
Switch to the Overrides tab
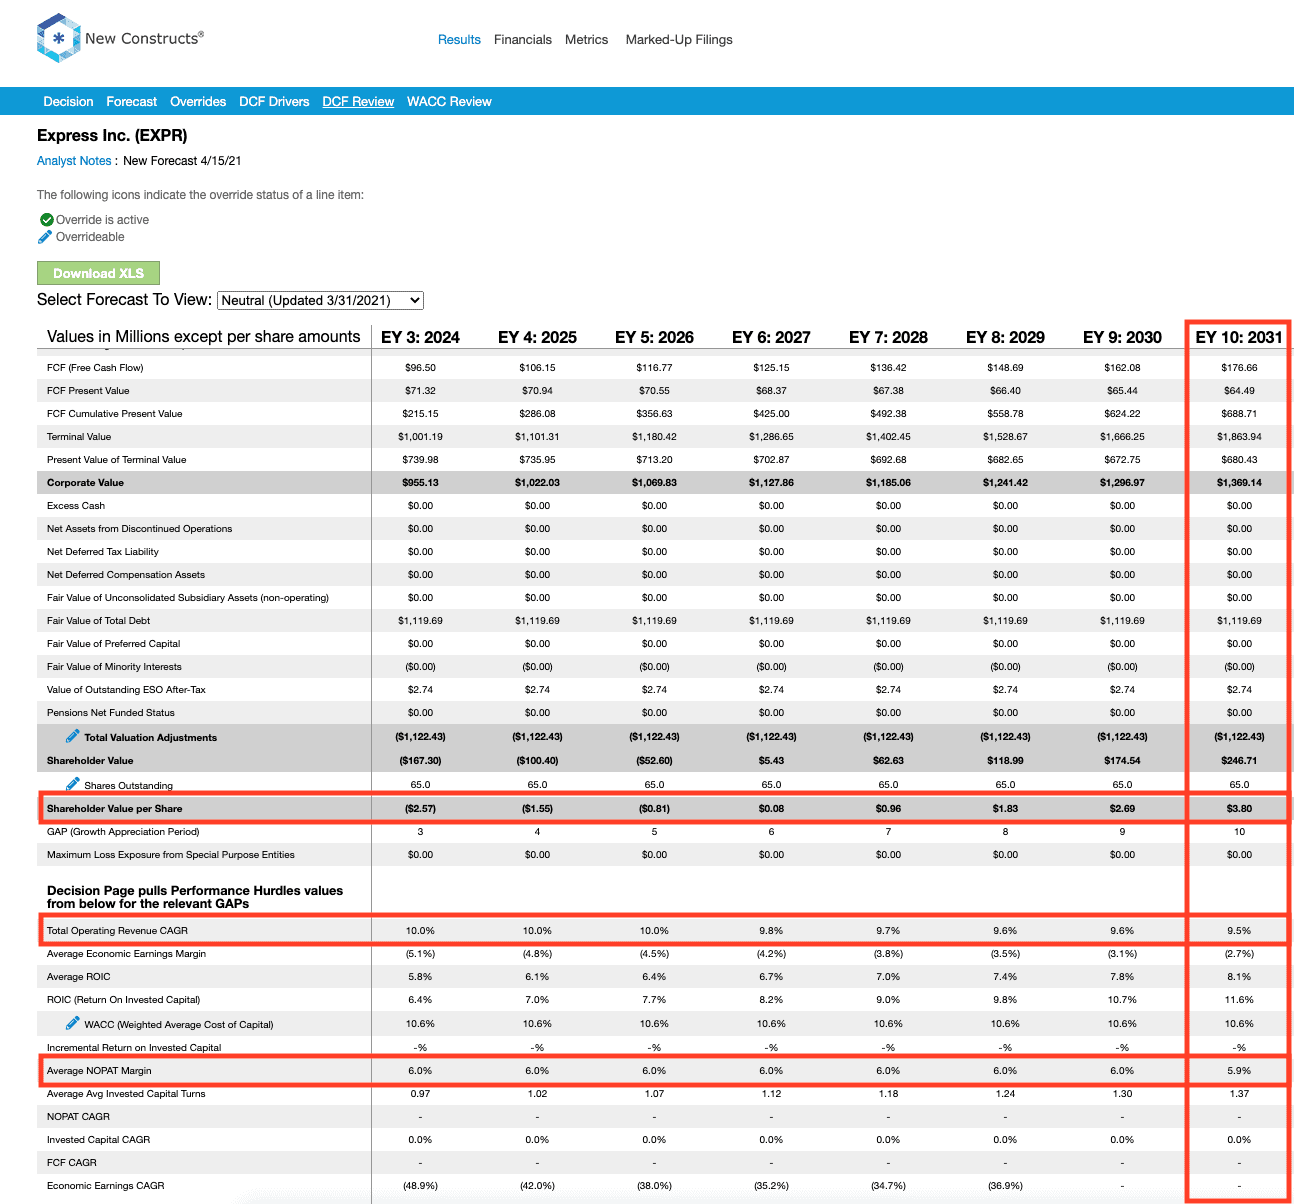click(x=198, y=102)
